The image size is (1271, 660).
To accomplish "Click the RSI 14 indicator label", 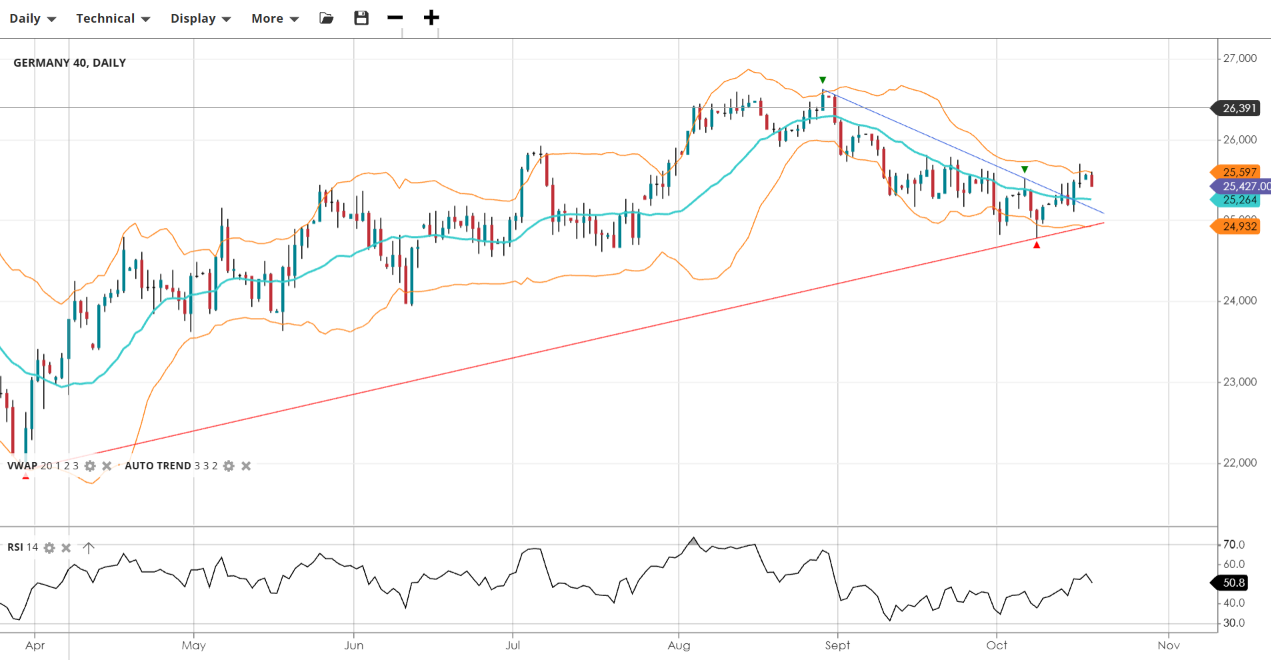I will tap(22, 548).
